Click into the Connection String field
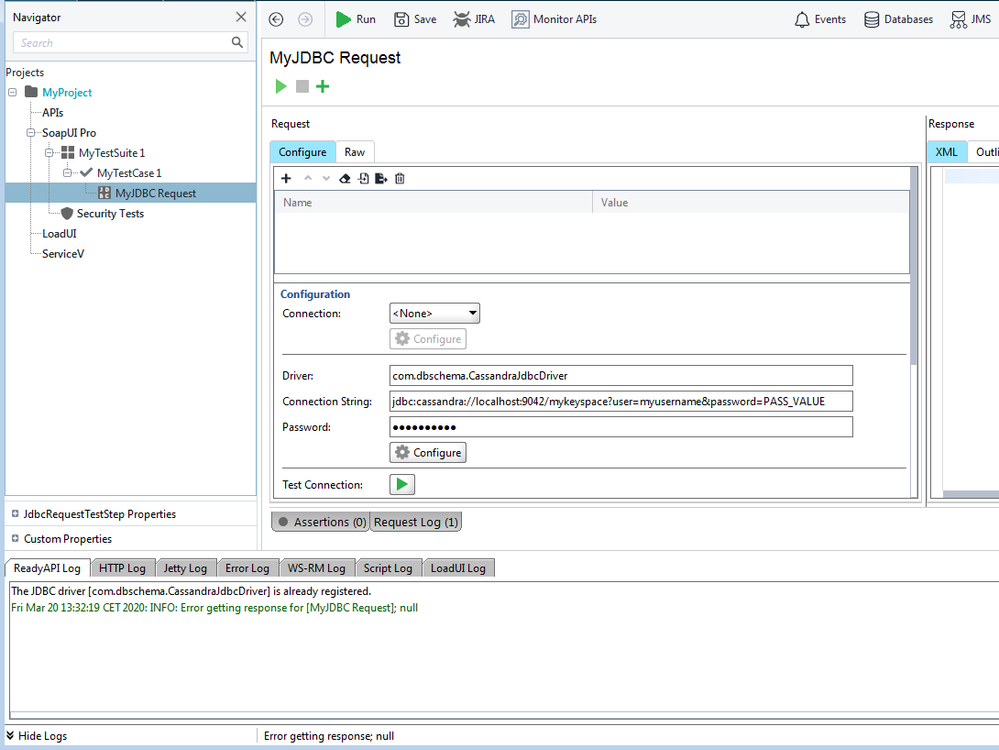The height and width of the screenshot is (750, 999). click(620, 401)
